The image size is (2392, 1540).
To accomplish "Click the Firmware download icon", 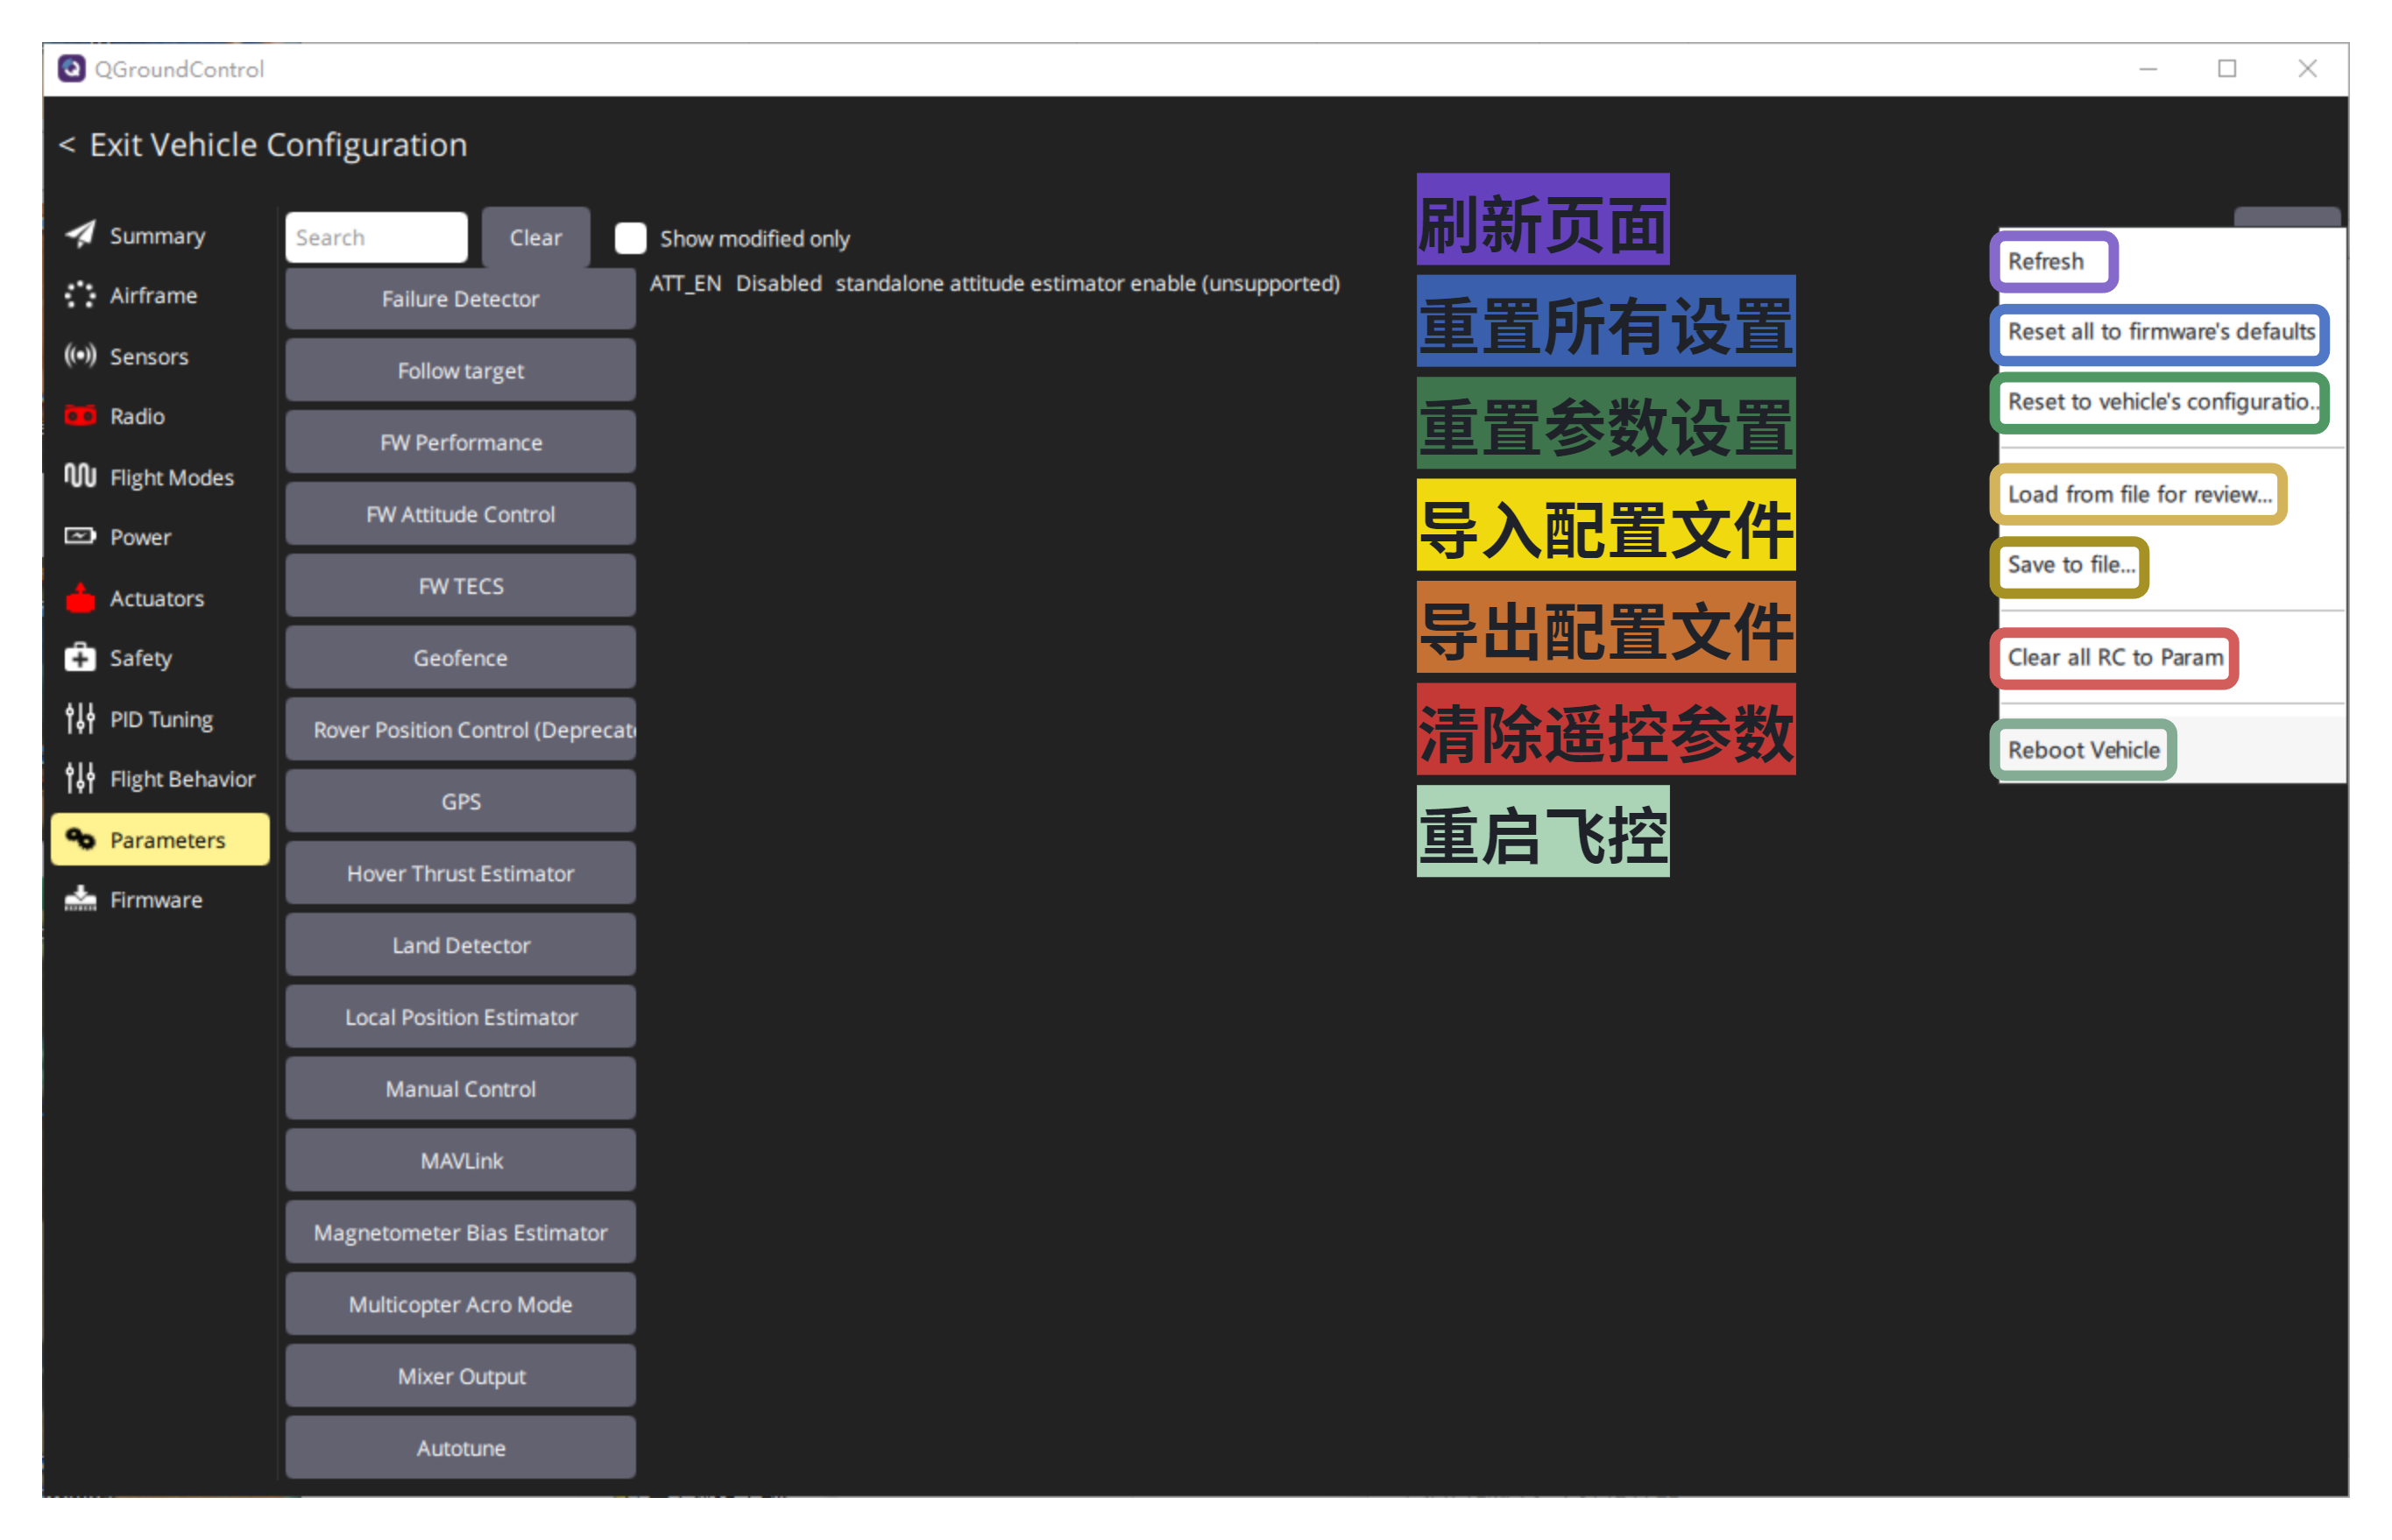I will click(80, 899).
